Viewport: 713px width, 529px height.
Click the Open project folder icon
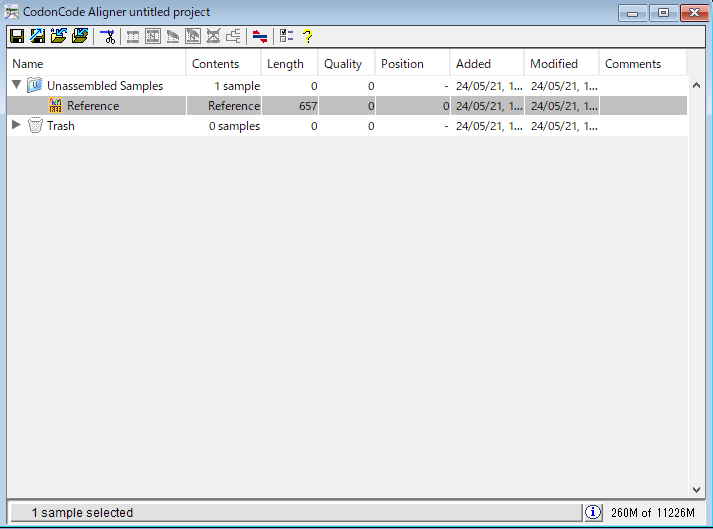point(80,37)
